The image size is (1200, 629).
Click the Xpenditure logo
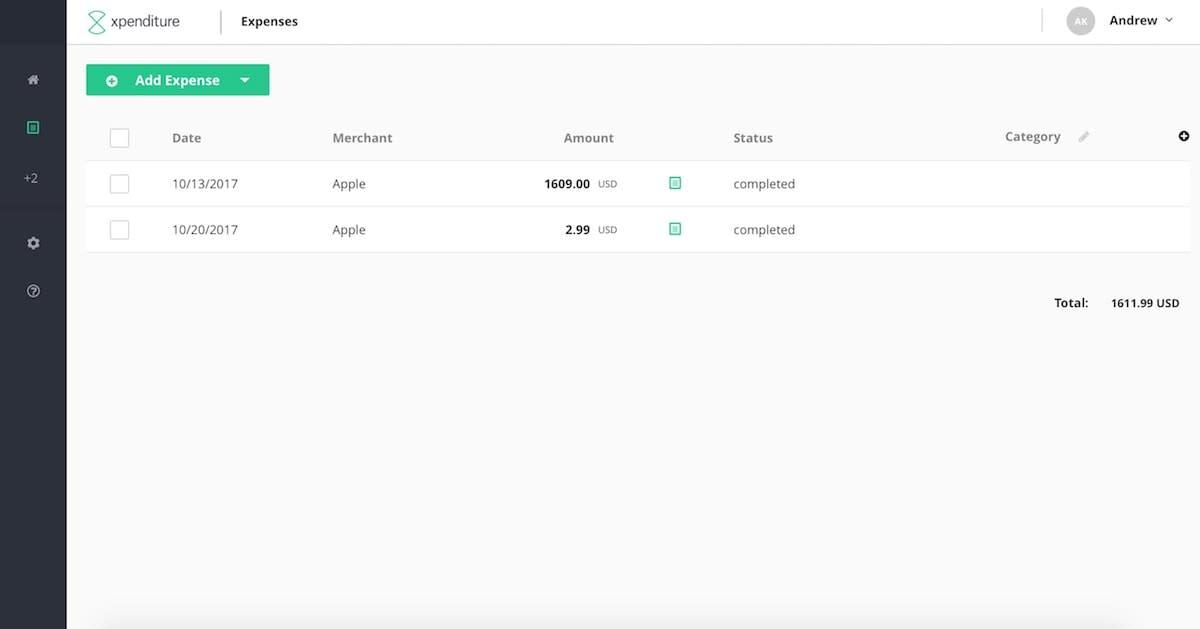[x=133, y=21]
